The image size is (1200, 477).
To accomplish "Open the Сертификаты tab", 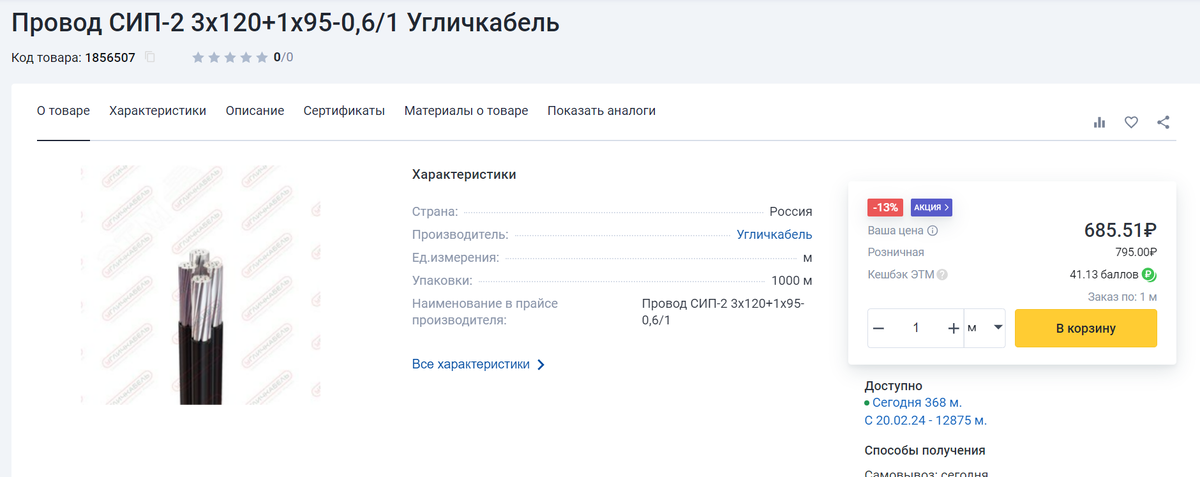I will click(x=344, y=111).
